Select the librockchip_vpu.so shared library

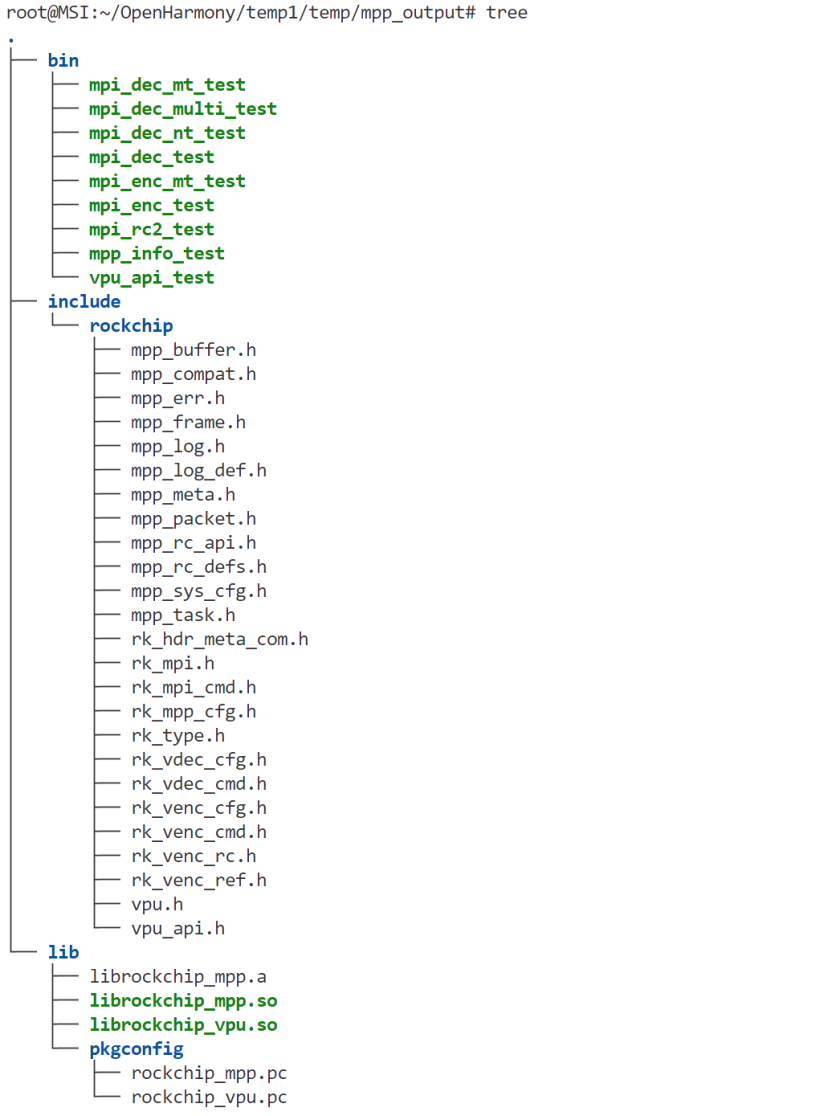[x=183, y=1025]
